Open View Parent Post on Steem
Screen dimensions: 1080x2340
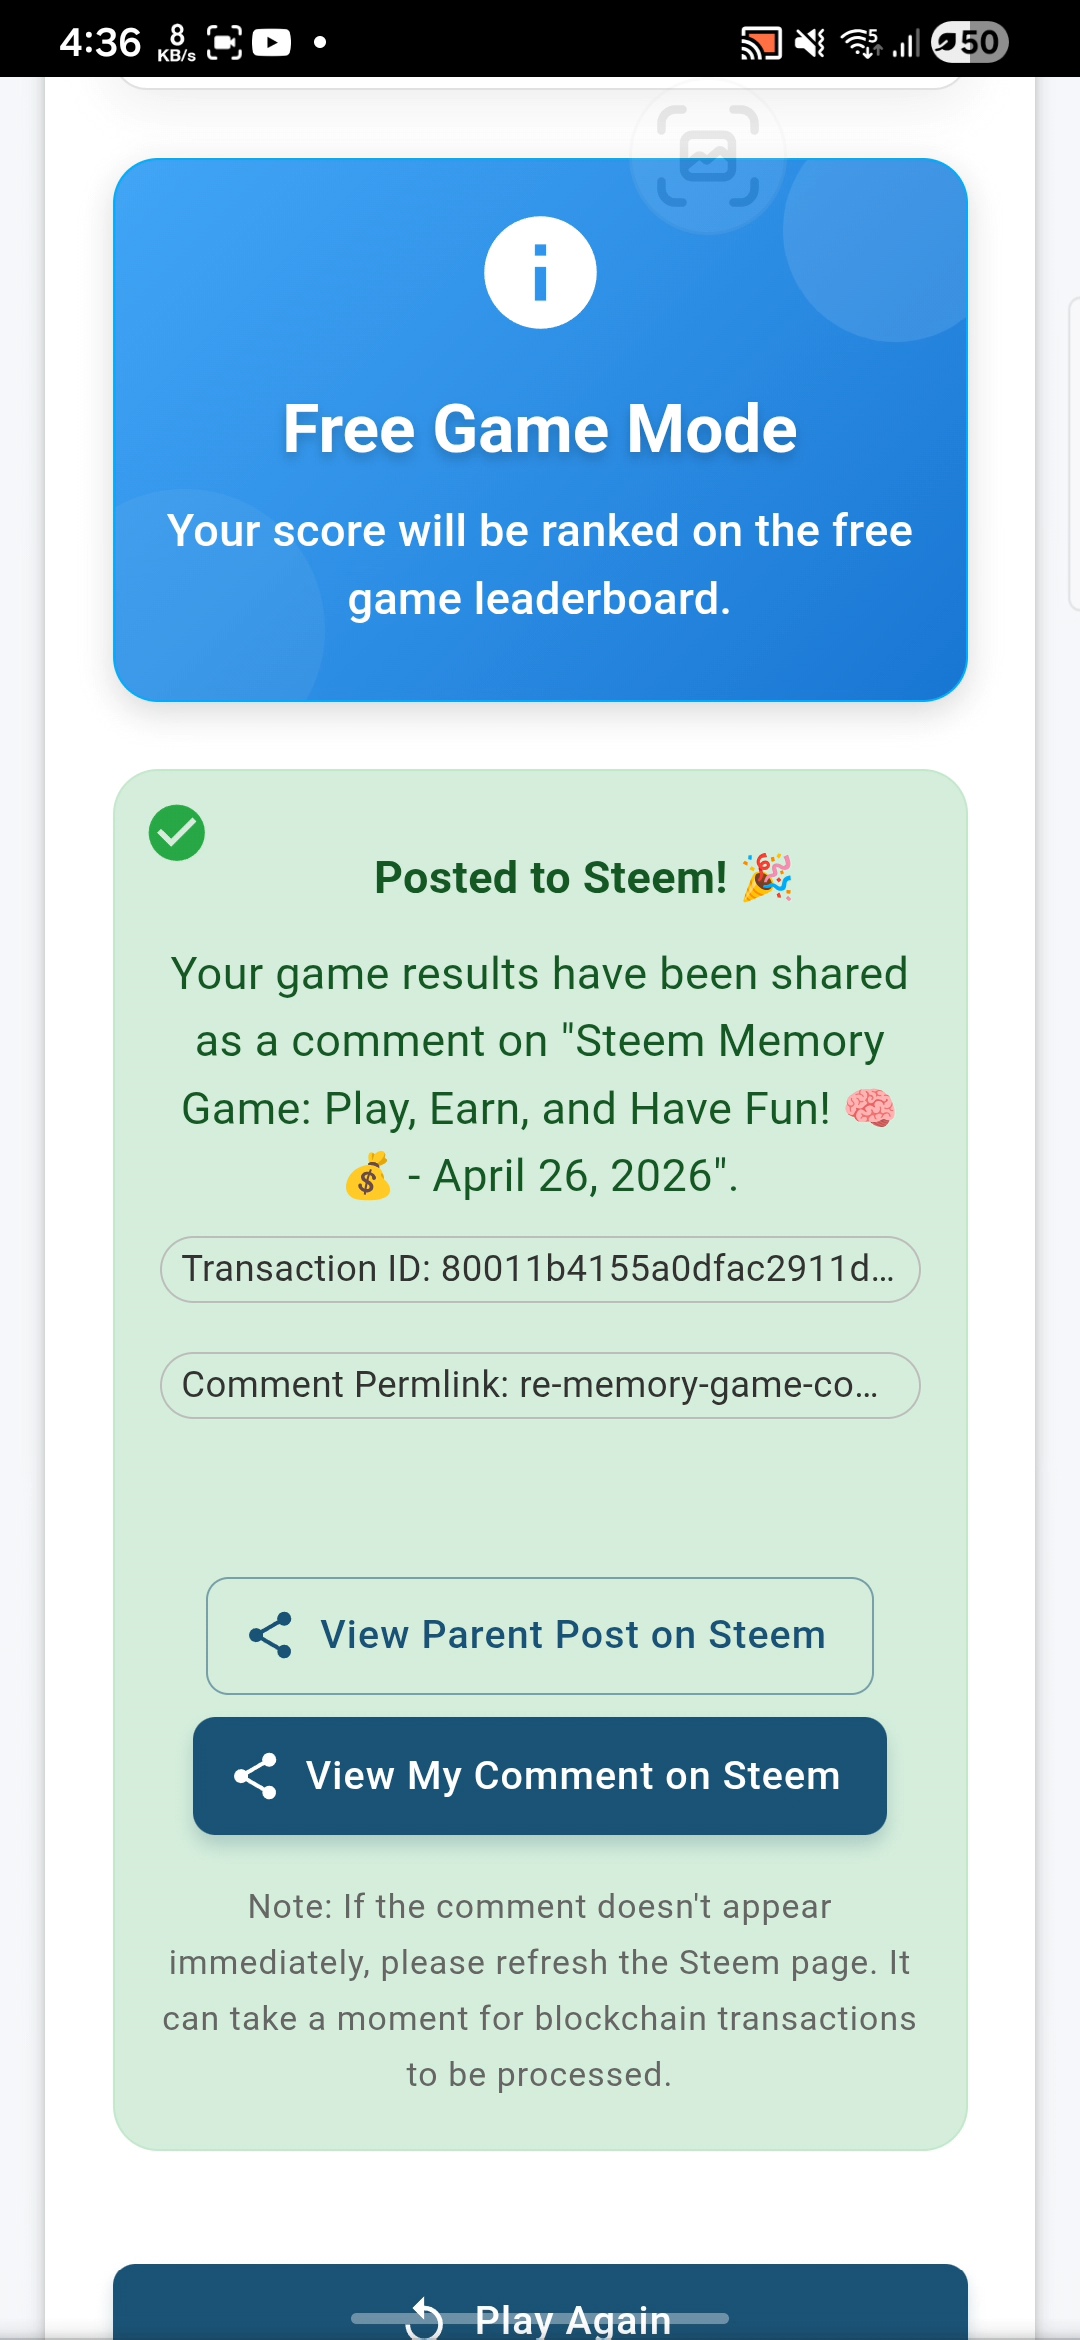[540, 1636]
